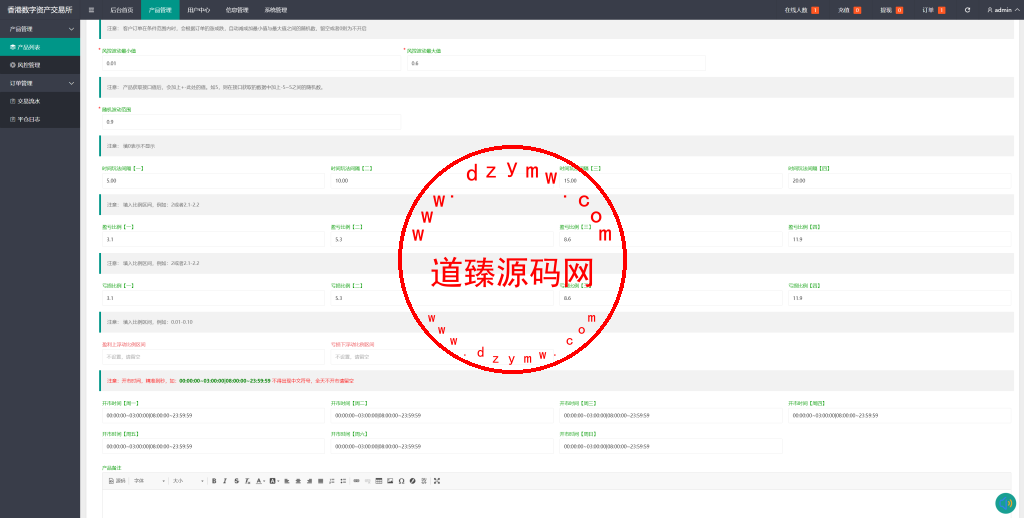Click the 提现 notification counter

pyautogui.click(x=891, y=10)
